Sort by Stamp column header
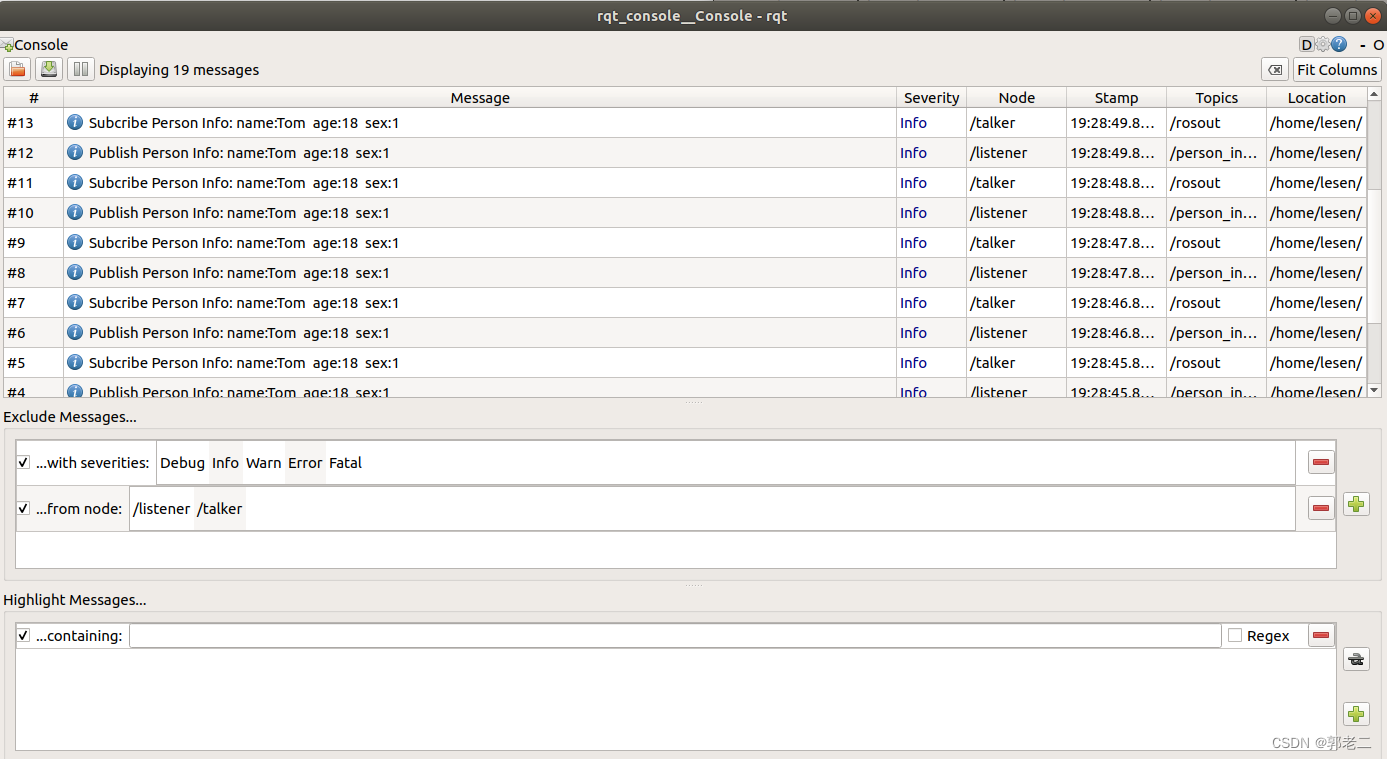This screenshot has width=1387, height=759. (1116, 98)
